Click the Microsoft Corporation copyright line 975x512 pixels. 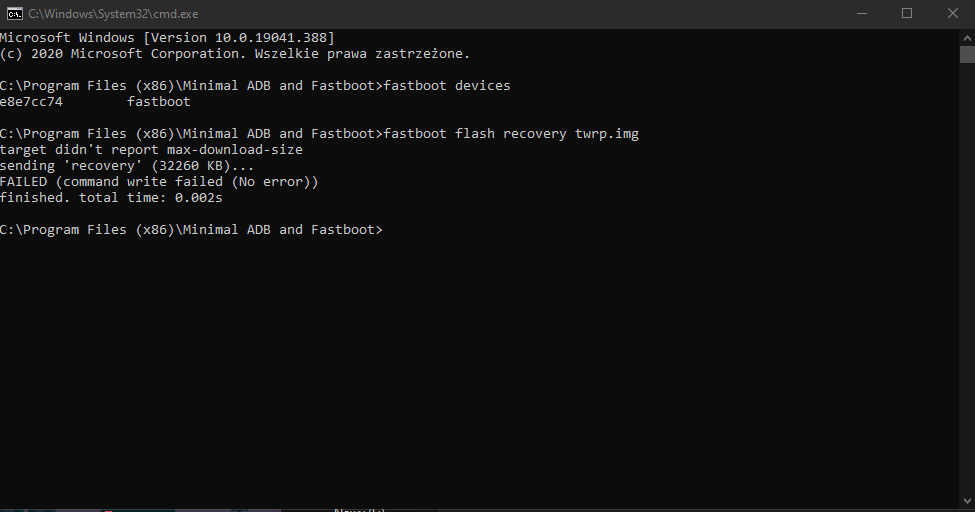click(234, 54)
